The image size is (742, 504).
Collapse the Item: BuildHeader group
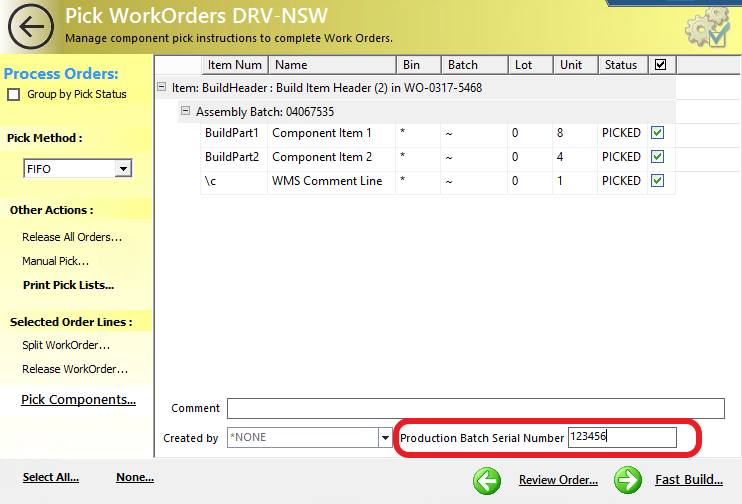[x=161, y=87]
